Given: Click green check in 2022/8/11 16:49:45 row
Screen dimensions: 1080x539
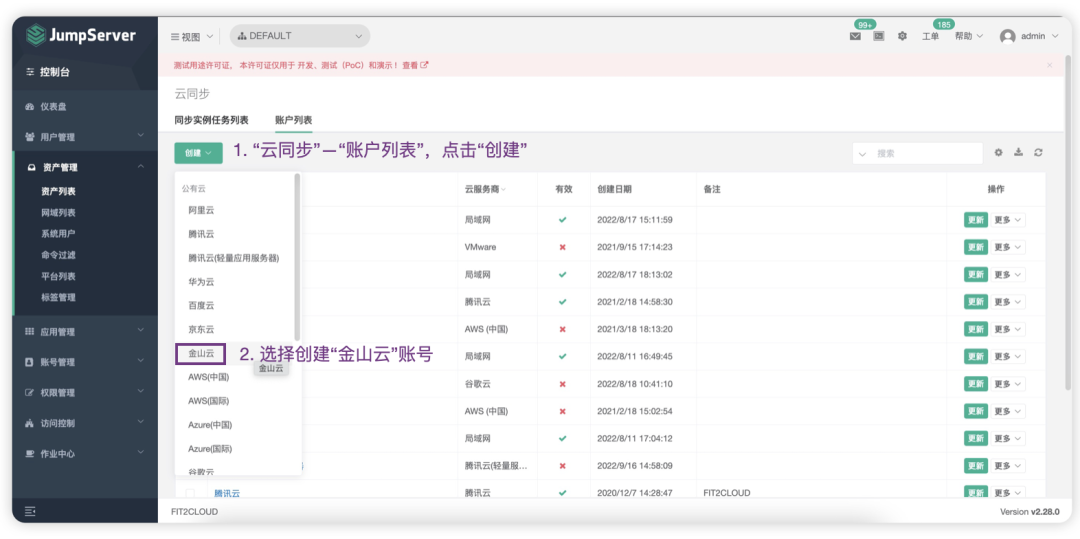Looking at the screenshot, I should point(563,357).
